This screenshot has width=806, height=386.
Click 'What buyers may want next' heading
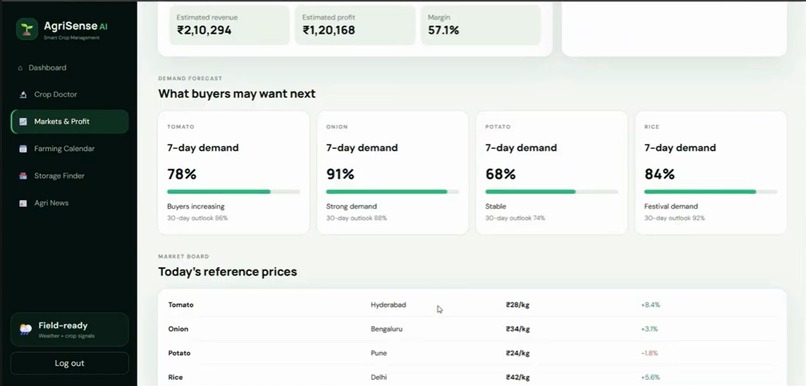pyautogui.click(x=237, y=94)
